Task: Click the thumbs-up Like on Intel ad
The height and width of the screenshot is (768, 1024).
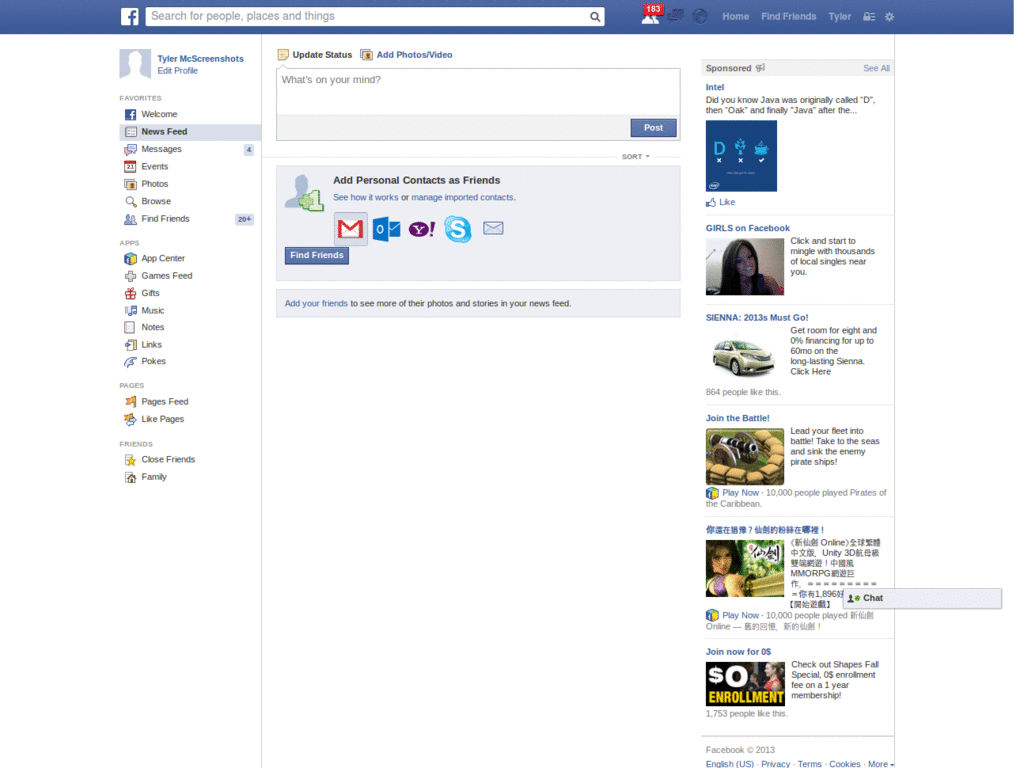Action: pos(720,202)
